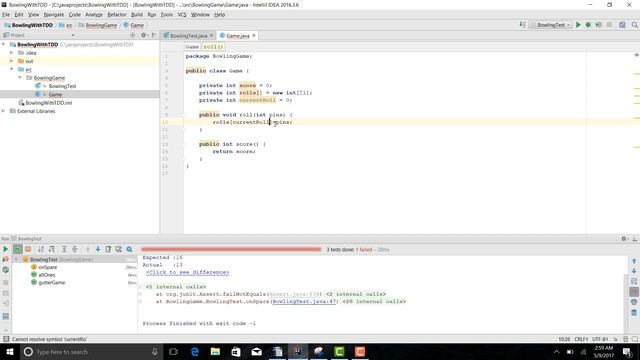The height and width of the screenshot is (360, 640).
Task: Open test history magnifier icon in Run panel
Action: (129, 249)
